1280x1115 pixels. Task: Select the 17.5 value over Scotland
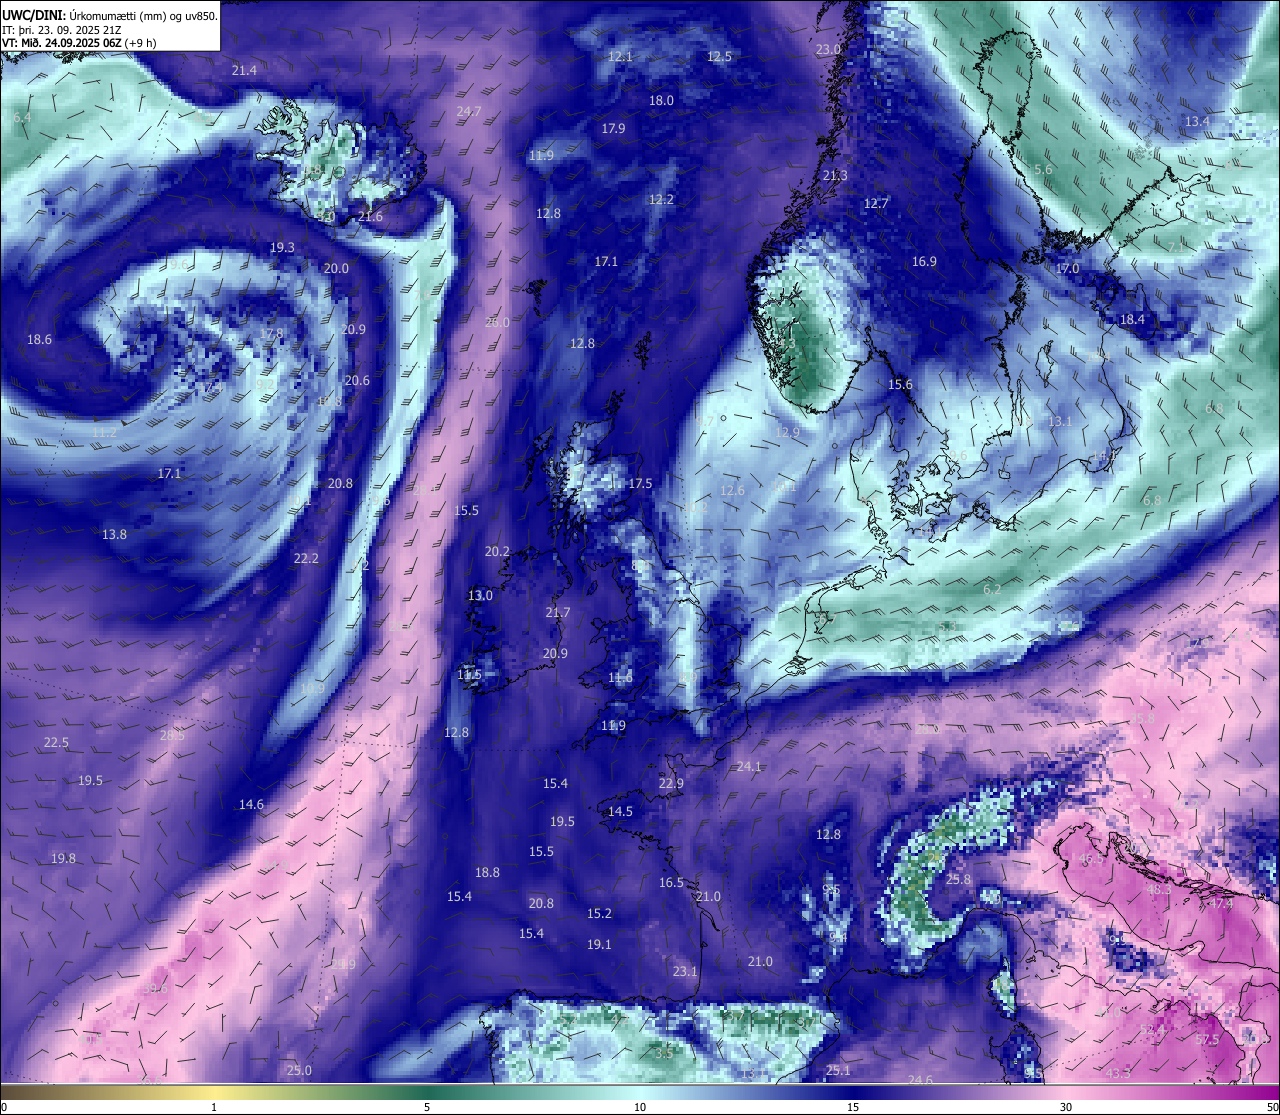point(640,483)
